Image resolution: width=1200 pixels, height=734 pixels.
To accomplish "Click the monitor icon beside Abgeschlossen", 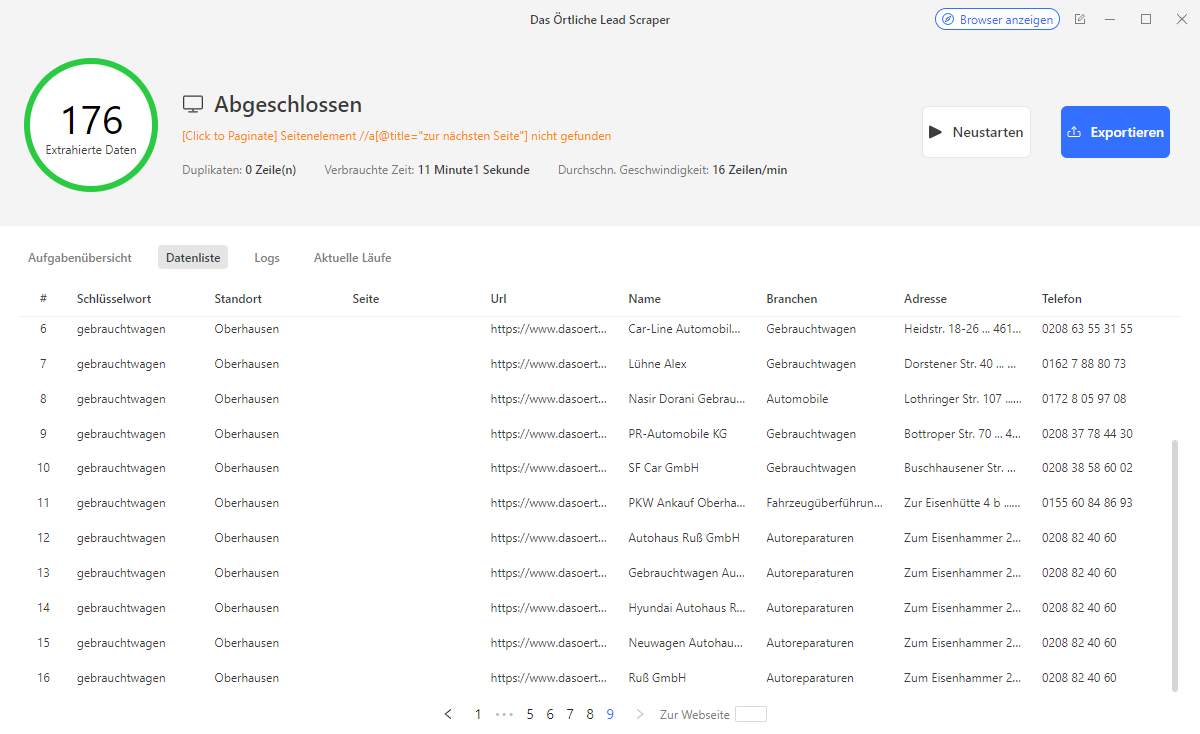I will [x=193, y=105].
